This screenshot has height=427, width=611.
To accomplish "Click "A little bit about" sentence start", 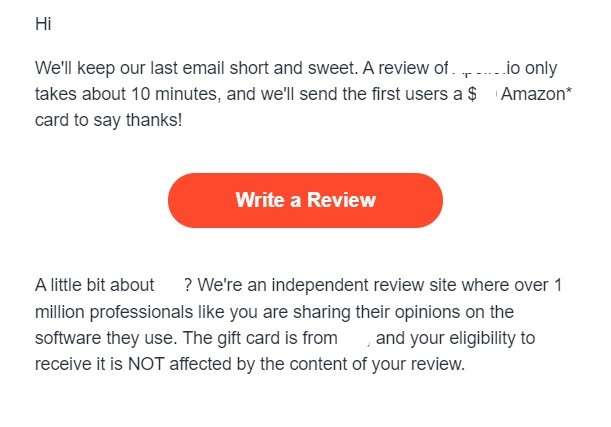I will tap(95, 285).
